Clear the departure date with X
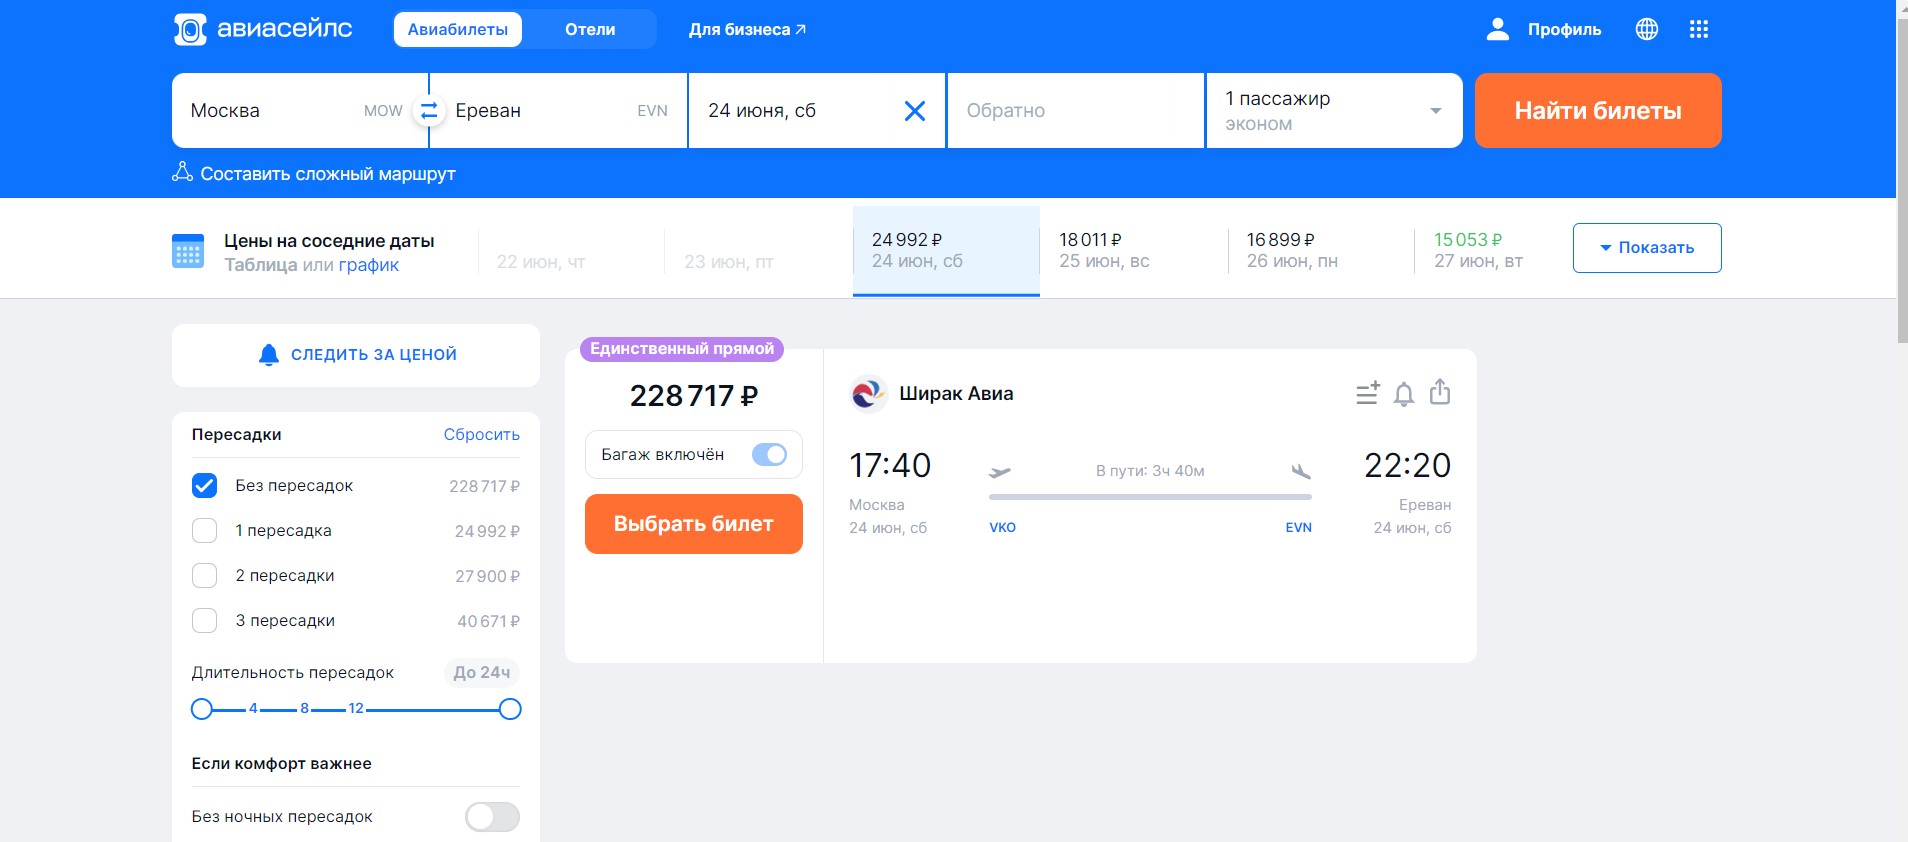Image resolution: width=1908 pixels, height=842 pixels. coord(914,111)
